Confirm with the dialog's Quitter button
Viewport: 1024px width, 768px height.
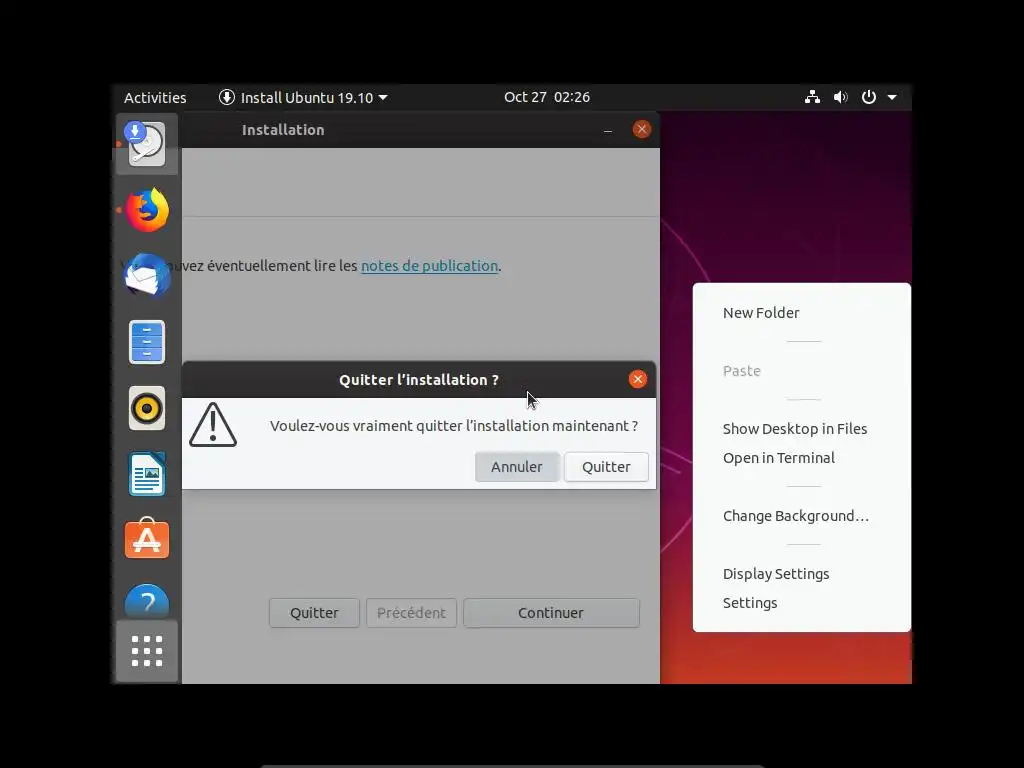(606, 467)
